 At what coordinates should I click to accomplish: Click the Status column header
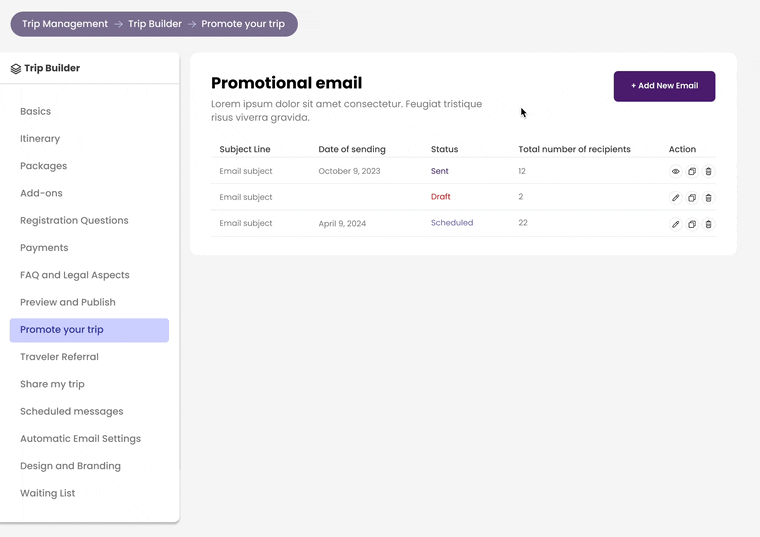pos(444,149)
